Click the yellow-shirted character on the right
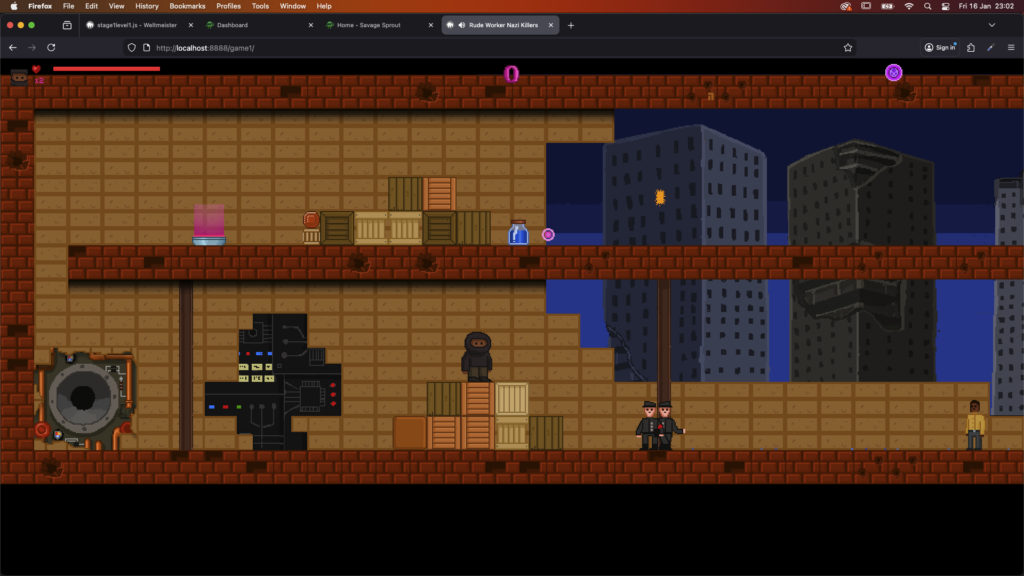 click(974, 424)
